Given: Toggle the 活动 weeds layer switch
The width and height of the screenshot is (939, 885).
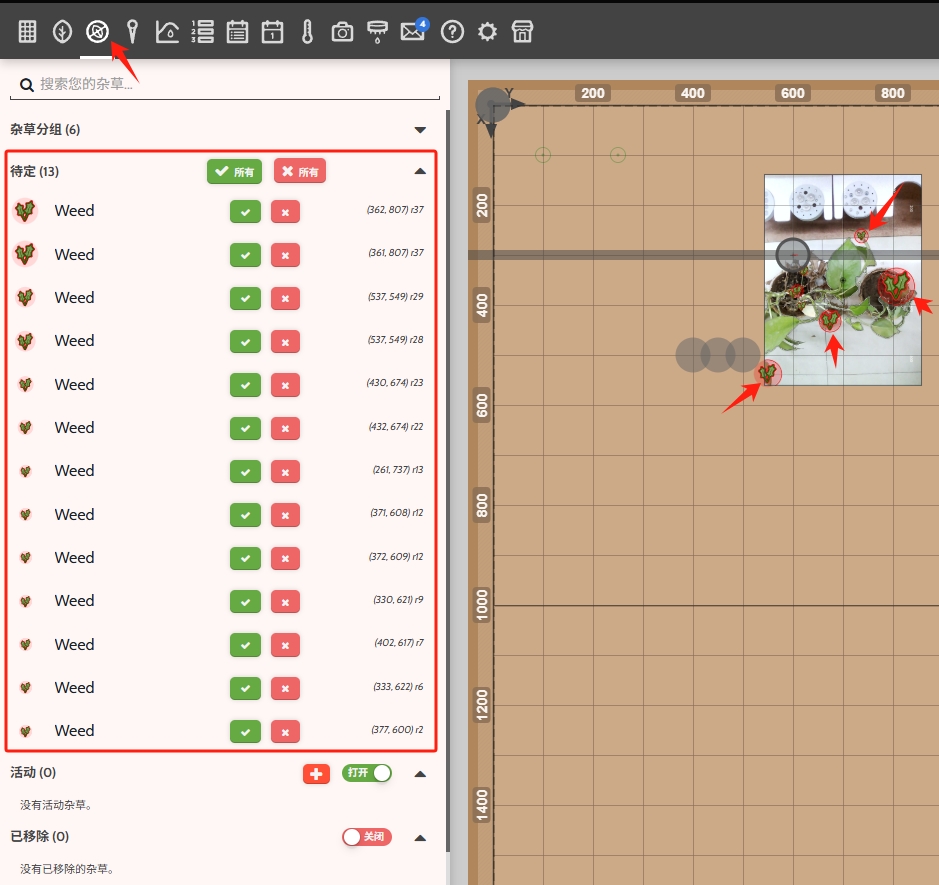Looking at the screenshot, I should click(x=367, y=773).
